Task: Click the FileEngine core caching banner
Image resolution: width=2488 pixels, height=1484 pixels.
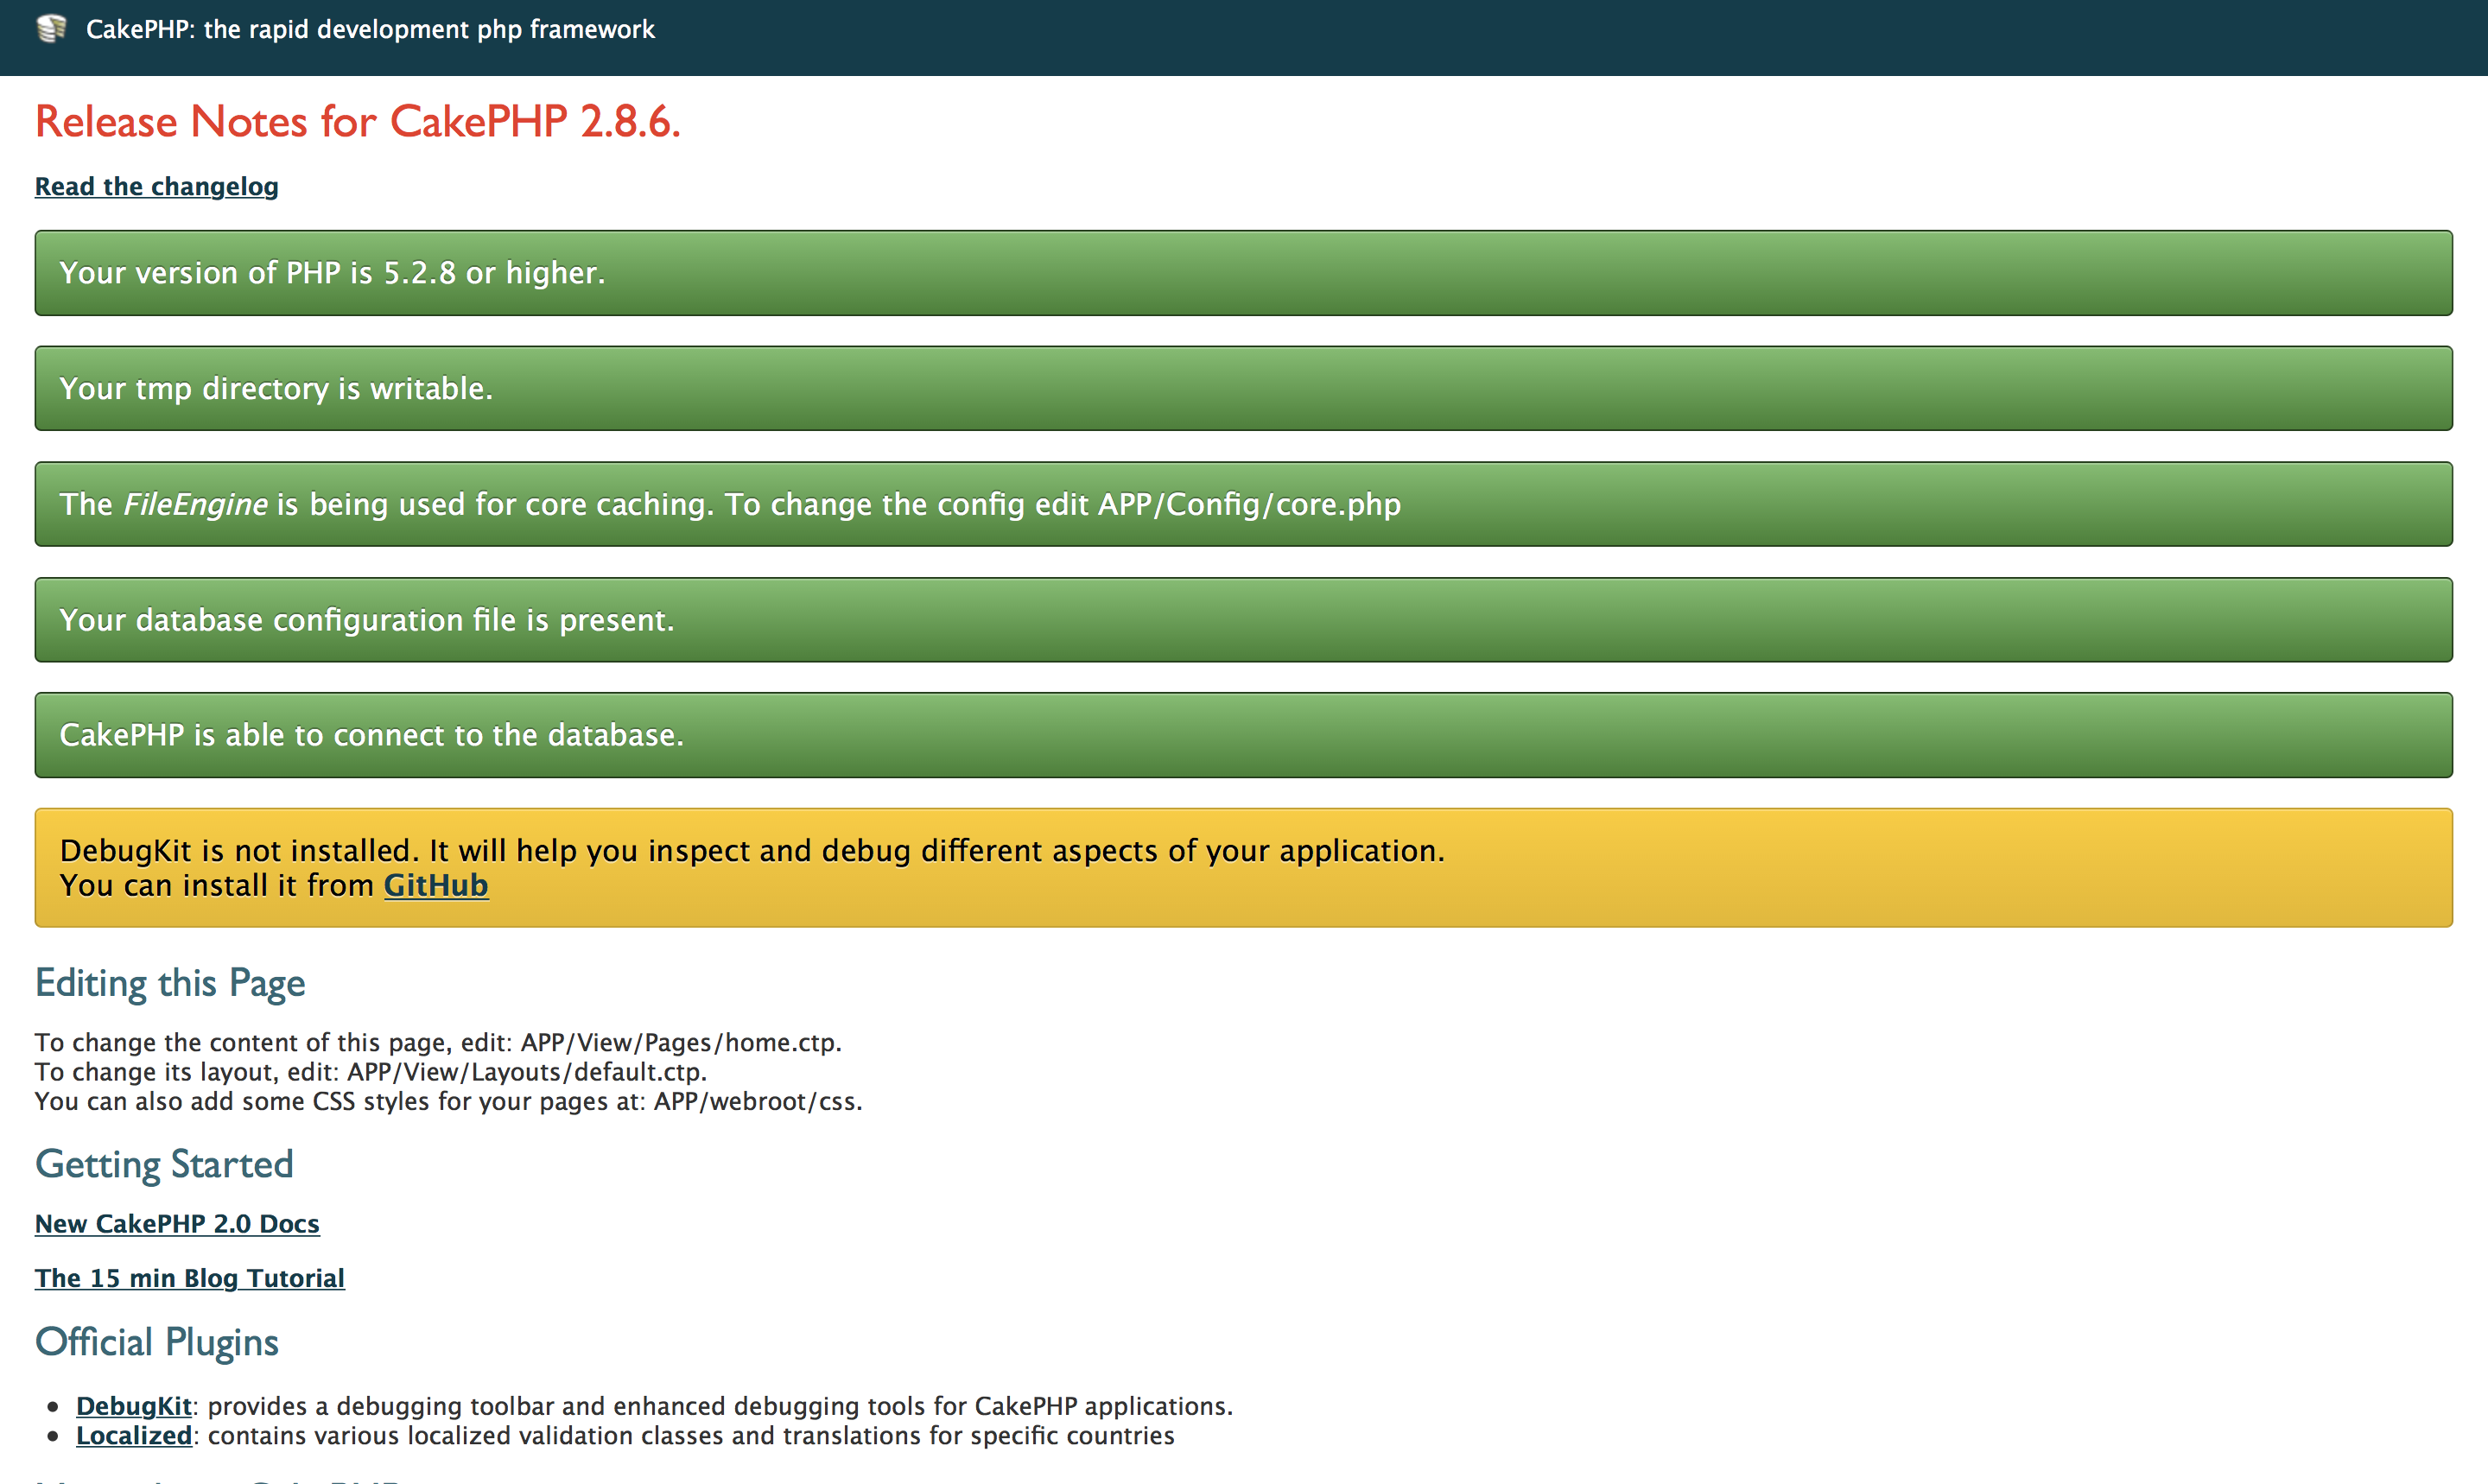Action: click(x=1244, y=504)
